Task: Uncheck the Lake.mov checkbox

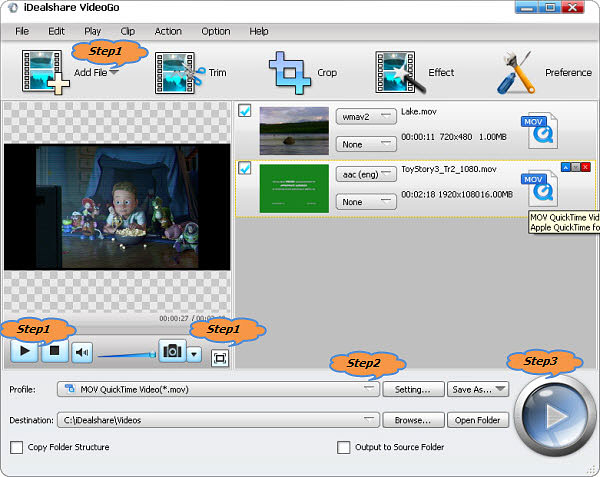Action: [x=245, y=111]
